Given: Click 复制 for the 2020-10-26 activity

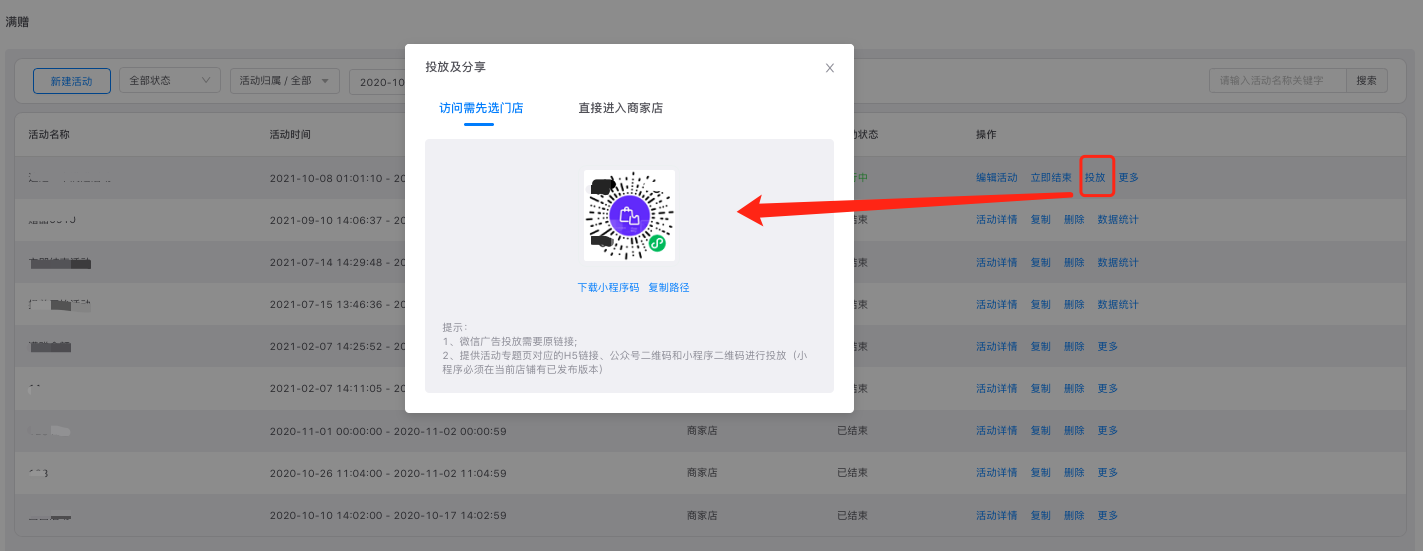Looking at the screenshot, I should coord(1041,473).
